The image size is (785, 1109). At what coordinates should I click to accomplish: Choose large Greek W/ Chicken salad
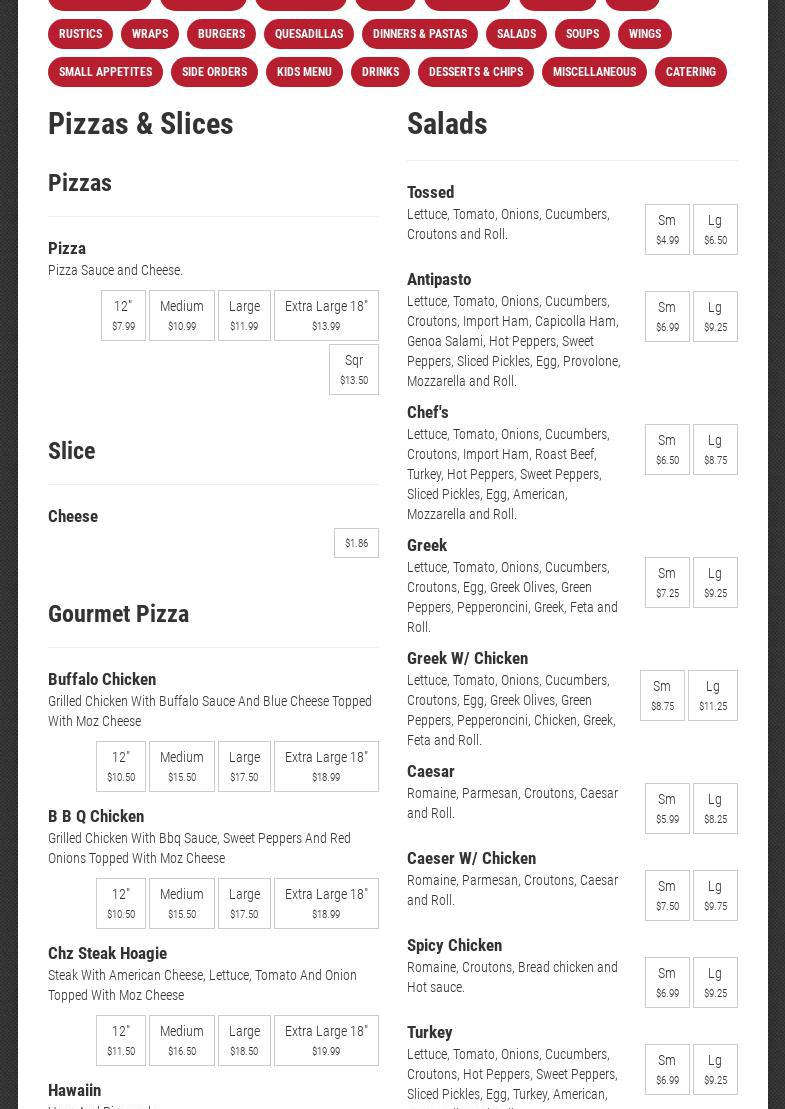713,695
